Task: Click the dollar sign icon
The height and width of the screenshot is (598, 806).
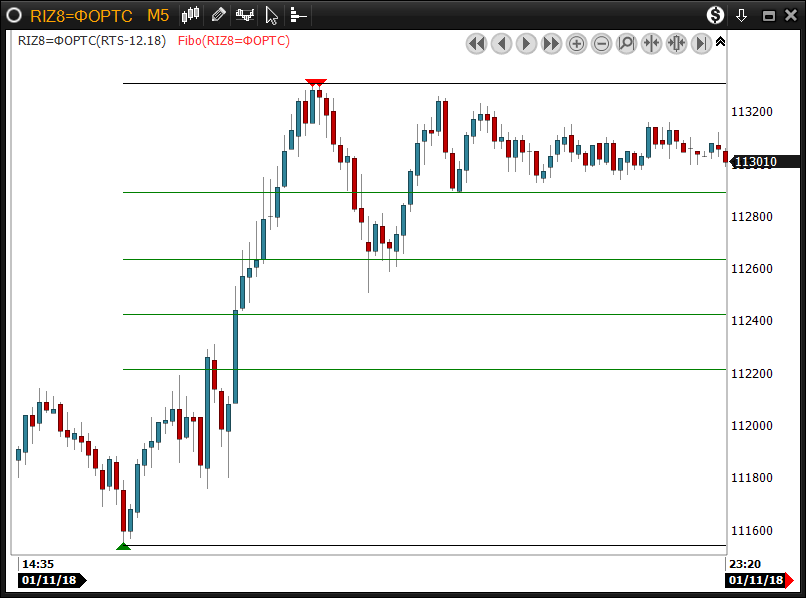Action: coord(715,15)
